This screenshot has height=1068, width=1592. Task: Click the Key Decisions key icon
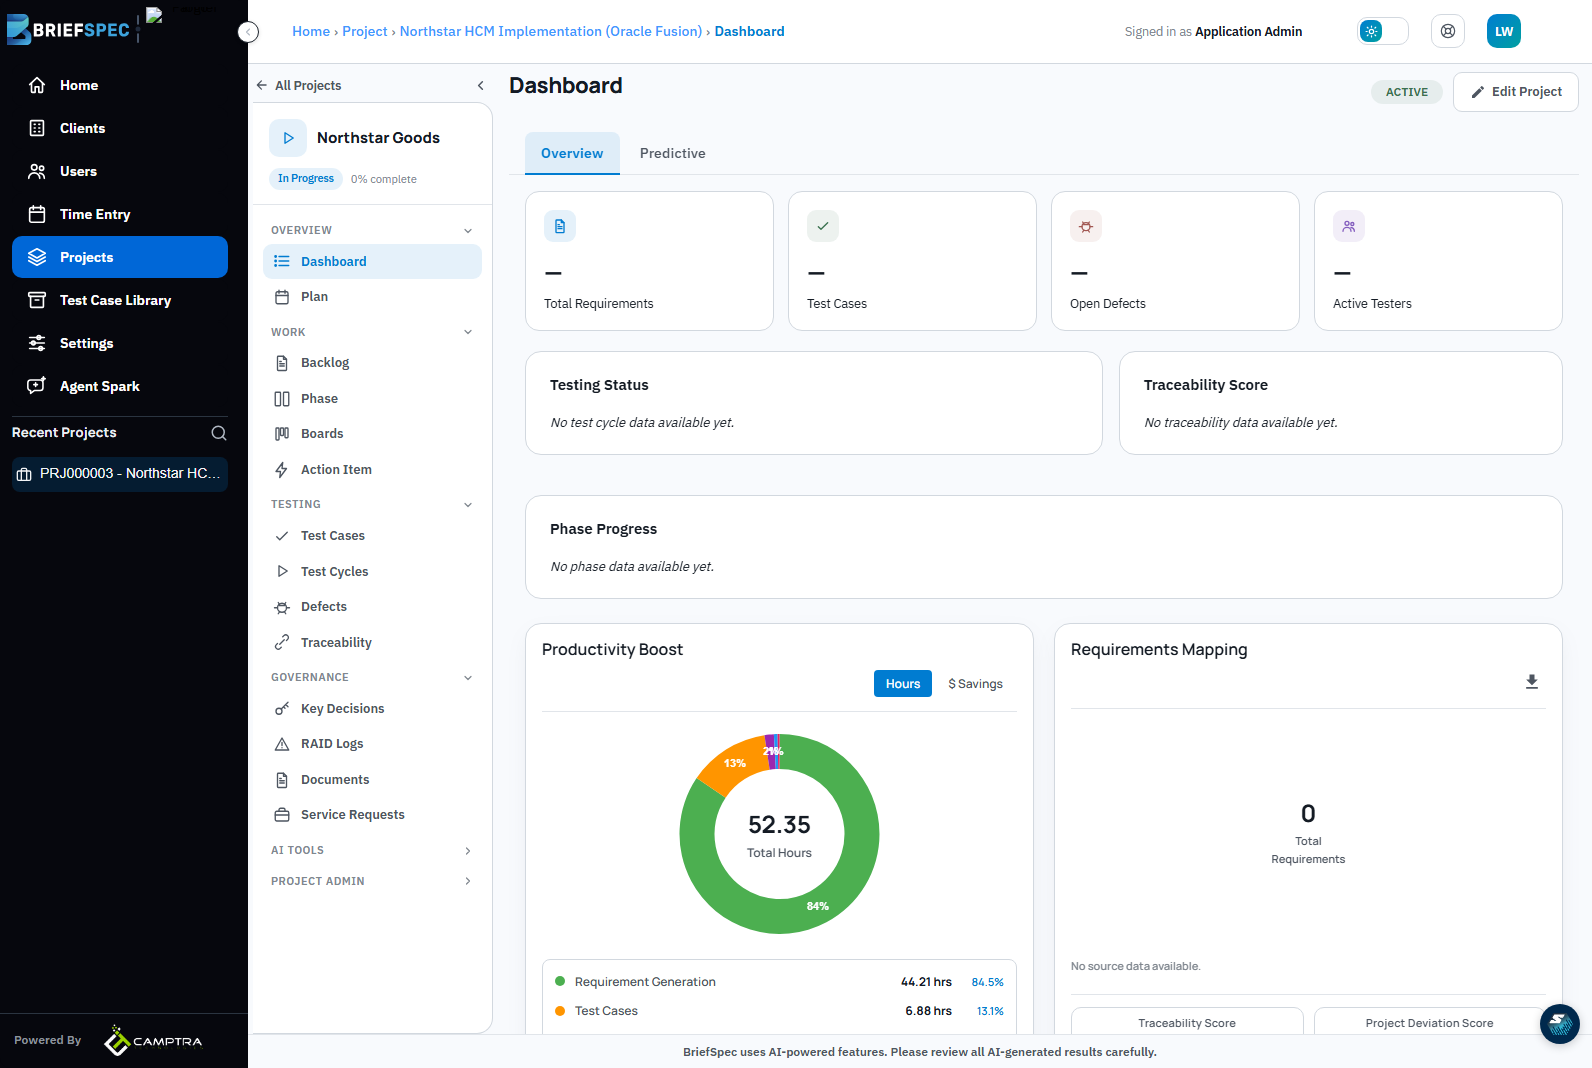coord(282,709)
